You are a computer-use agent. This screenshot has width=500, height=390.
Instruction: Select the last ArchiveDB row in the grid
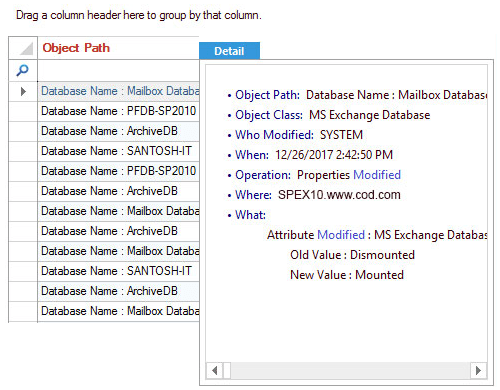118,291
